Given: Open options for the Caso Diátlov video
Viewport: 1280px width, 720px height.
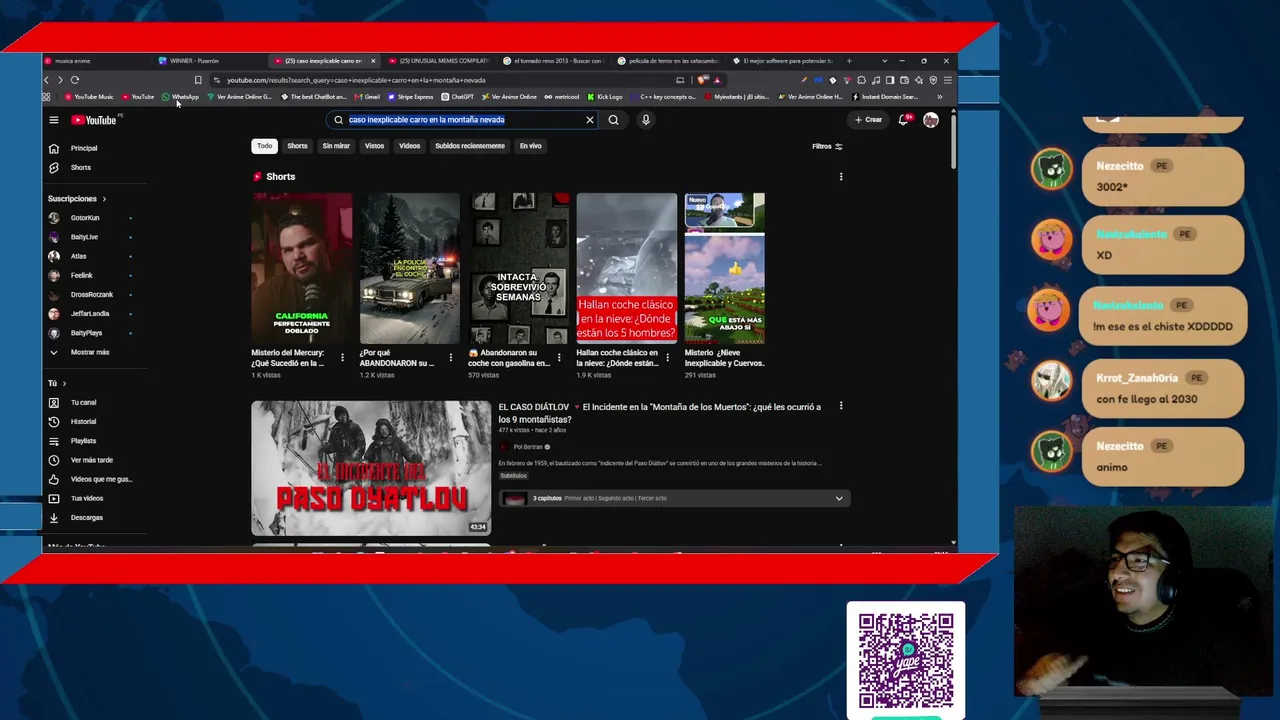Looking at the screenshot, I should [841, 406].
